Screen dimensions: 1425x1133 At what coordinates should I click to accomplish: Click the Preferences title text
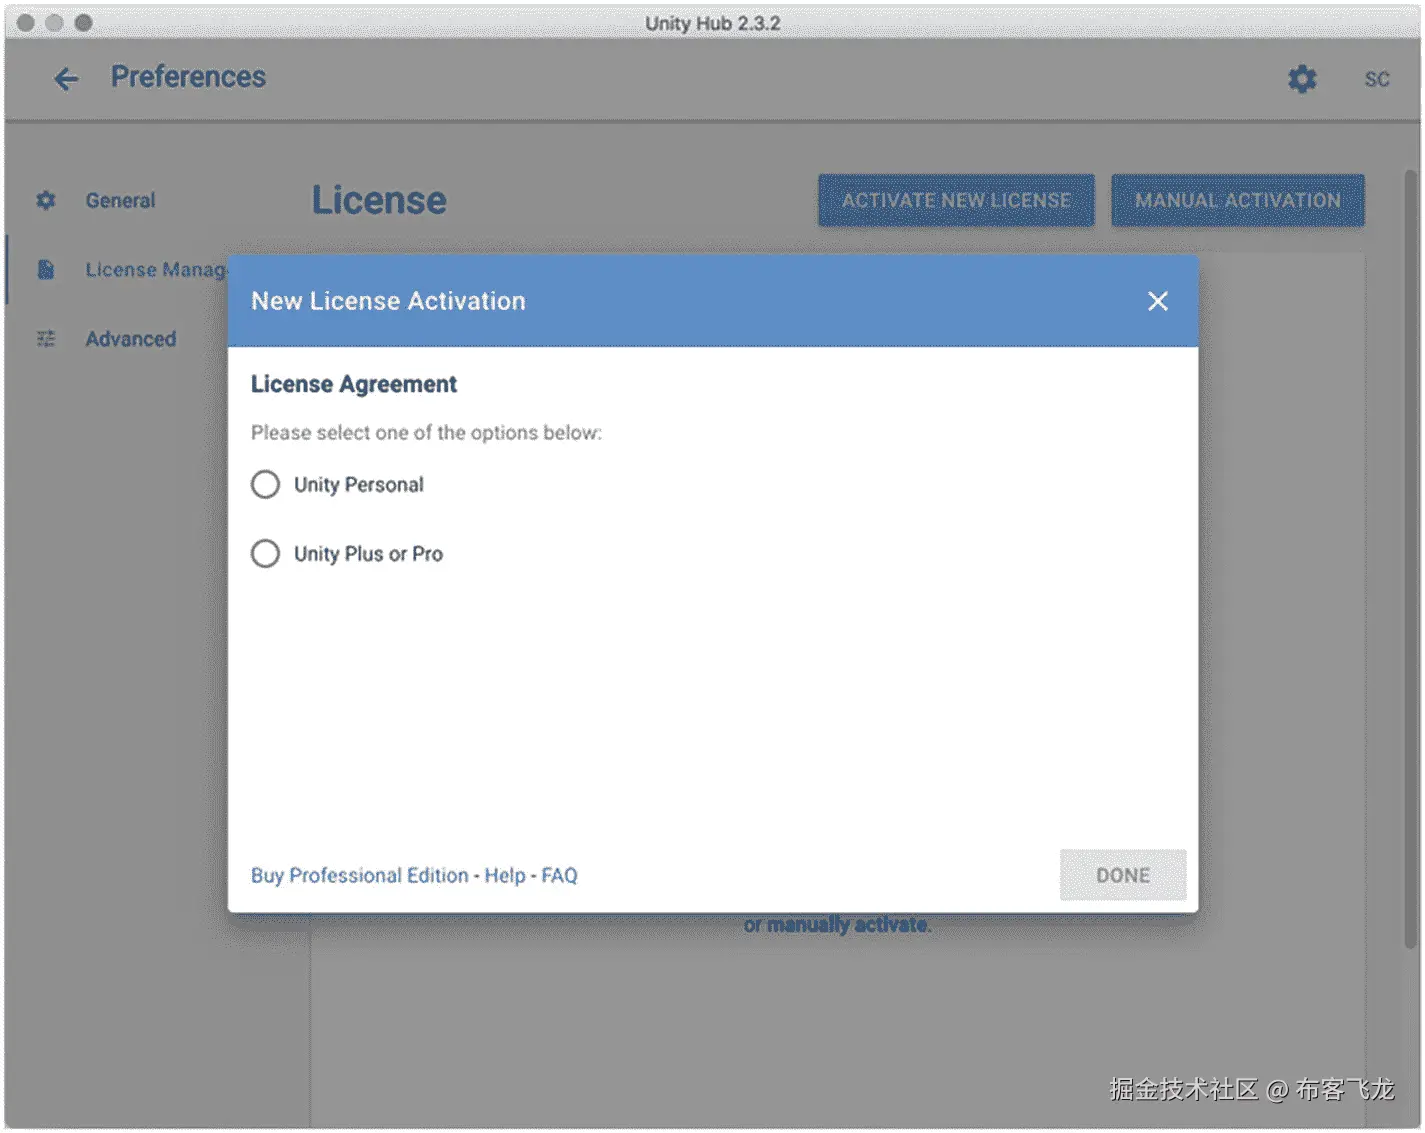[x=188, y=77]
